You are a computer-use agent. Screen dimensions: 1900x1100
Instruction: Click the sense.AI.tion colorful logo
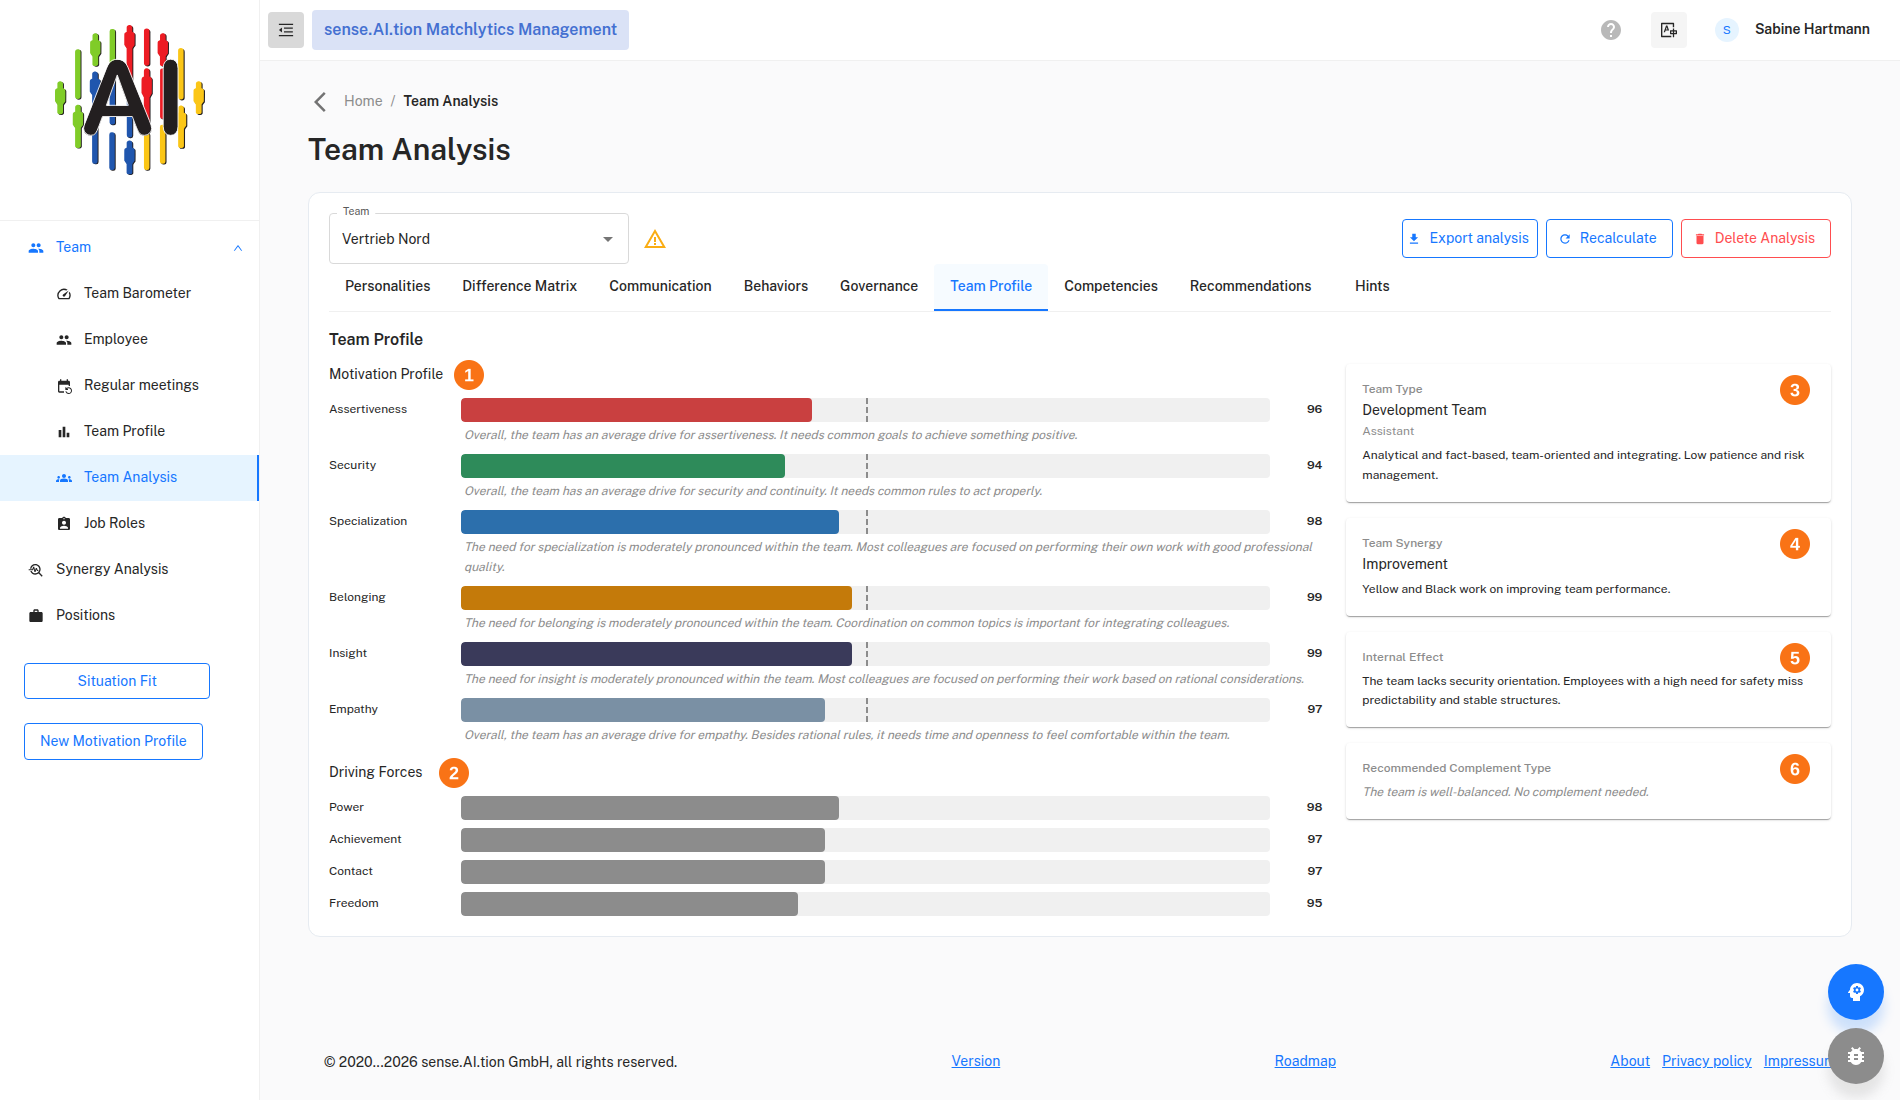pos(130,100)
